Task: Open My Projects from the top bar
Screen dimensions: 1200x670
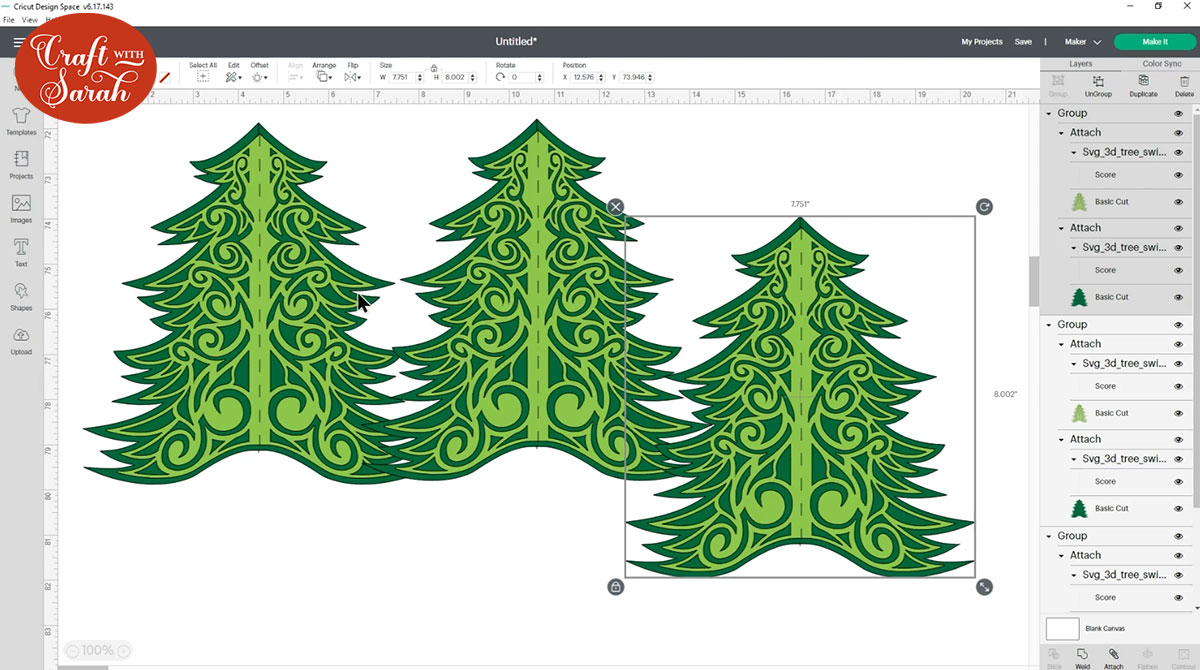Action: [981, 41]
